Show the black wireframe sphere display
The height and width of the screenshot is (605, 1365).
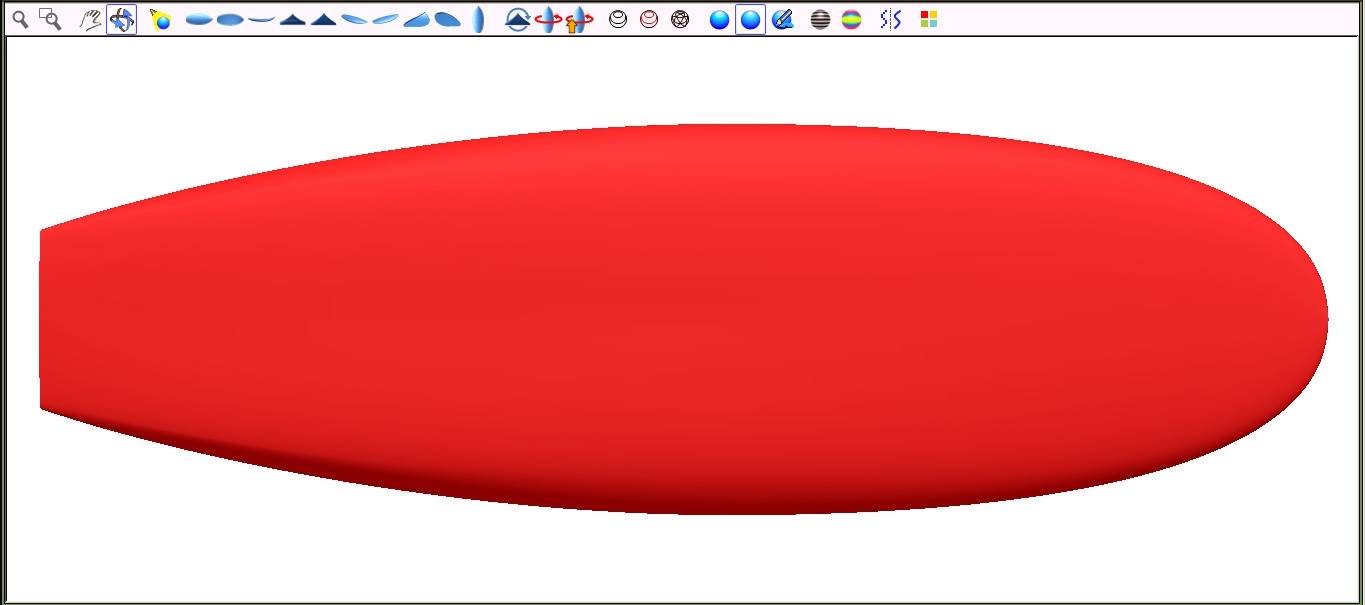pyautogui.click(x=618, y=19)
